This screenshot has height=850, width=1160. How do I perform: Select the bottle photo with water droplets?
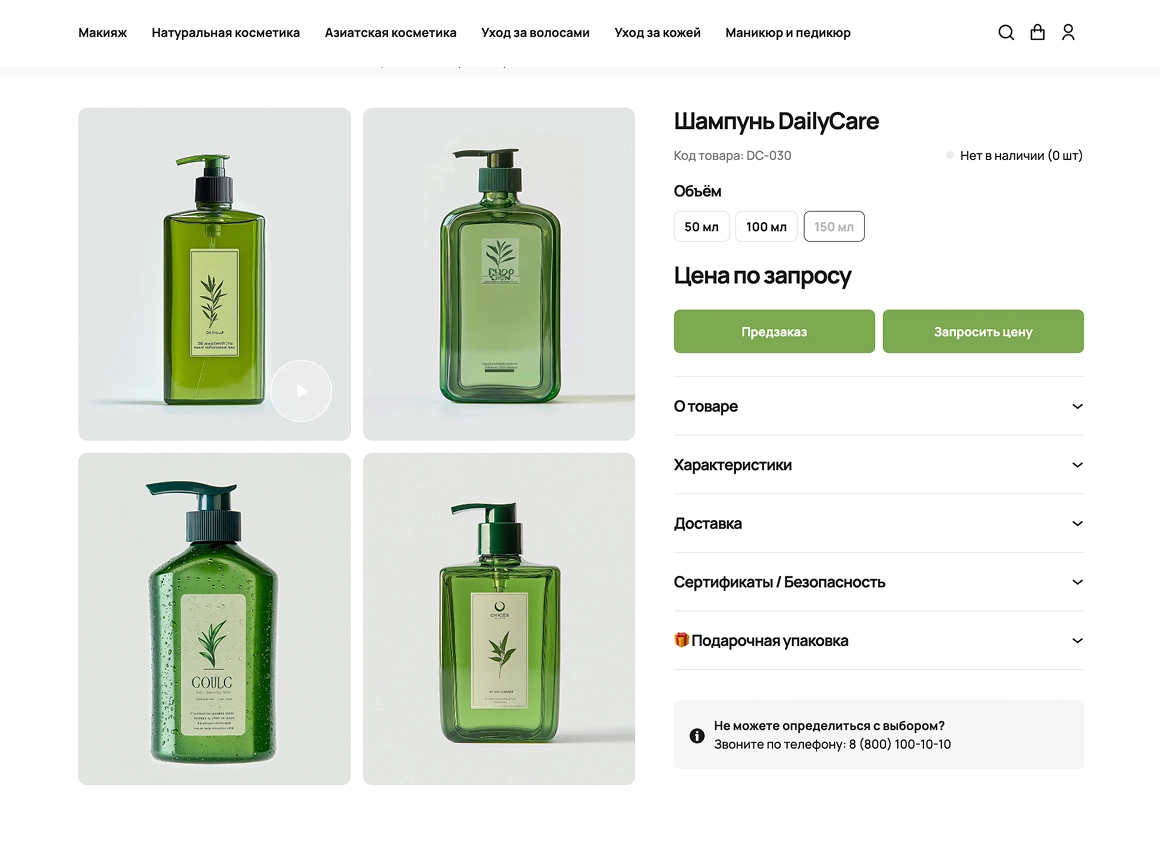tap(213, 618)
